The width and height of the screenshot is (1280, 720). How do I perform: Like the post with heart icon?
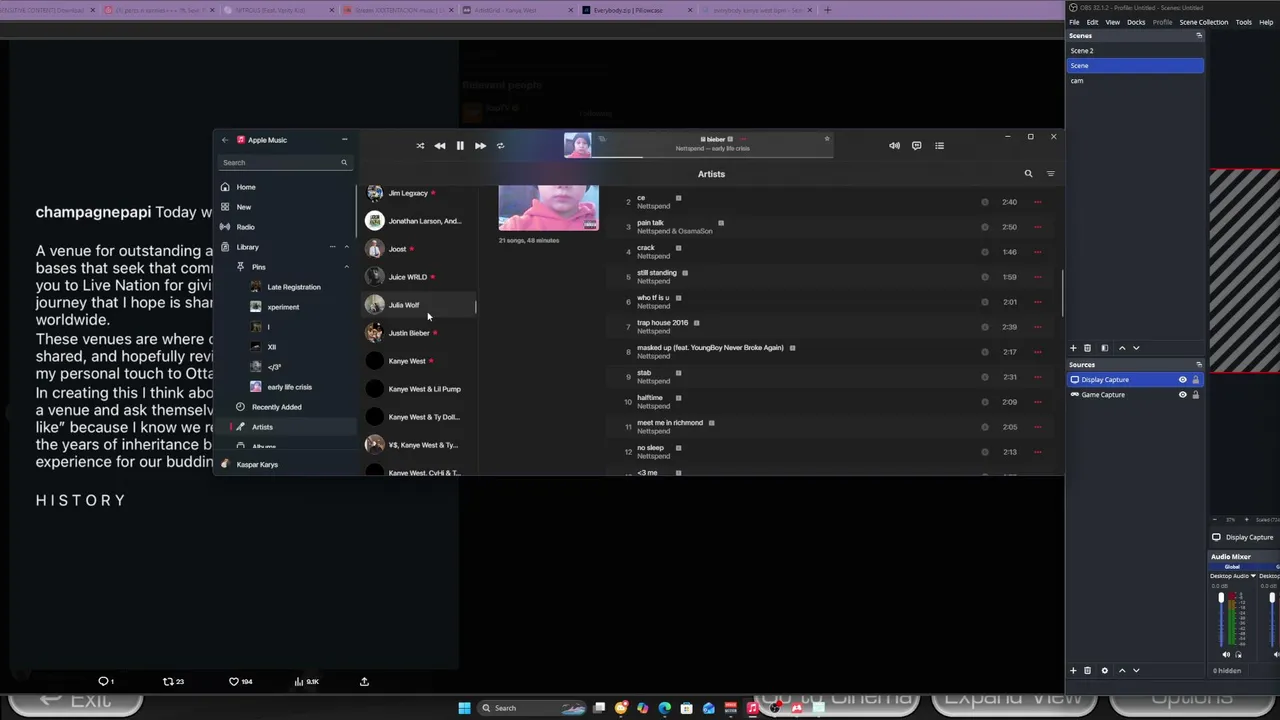point(234,682)
